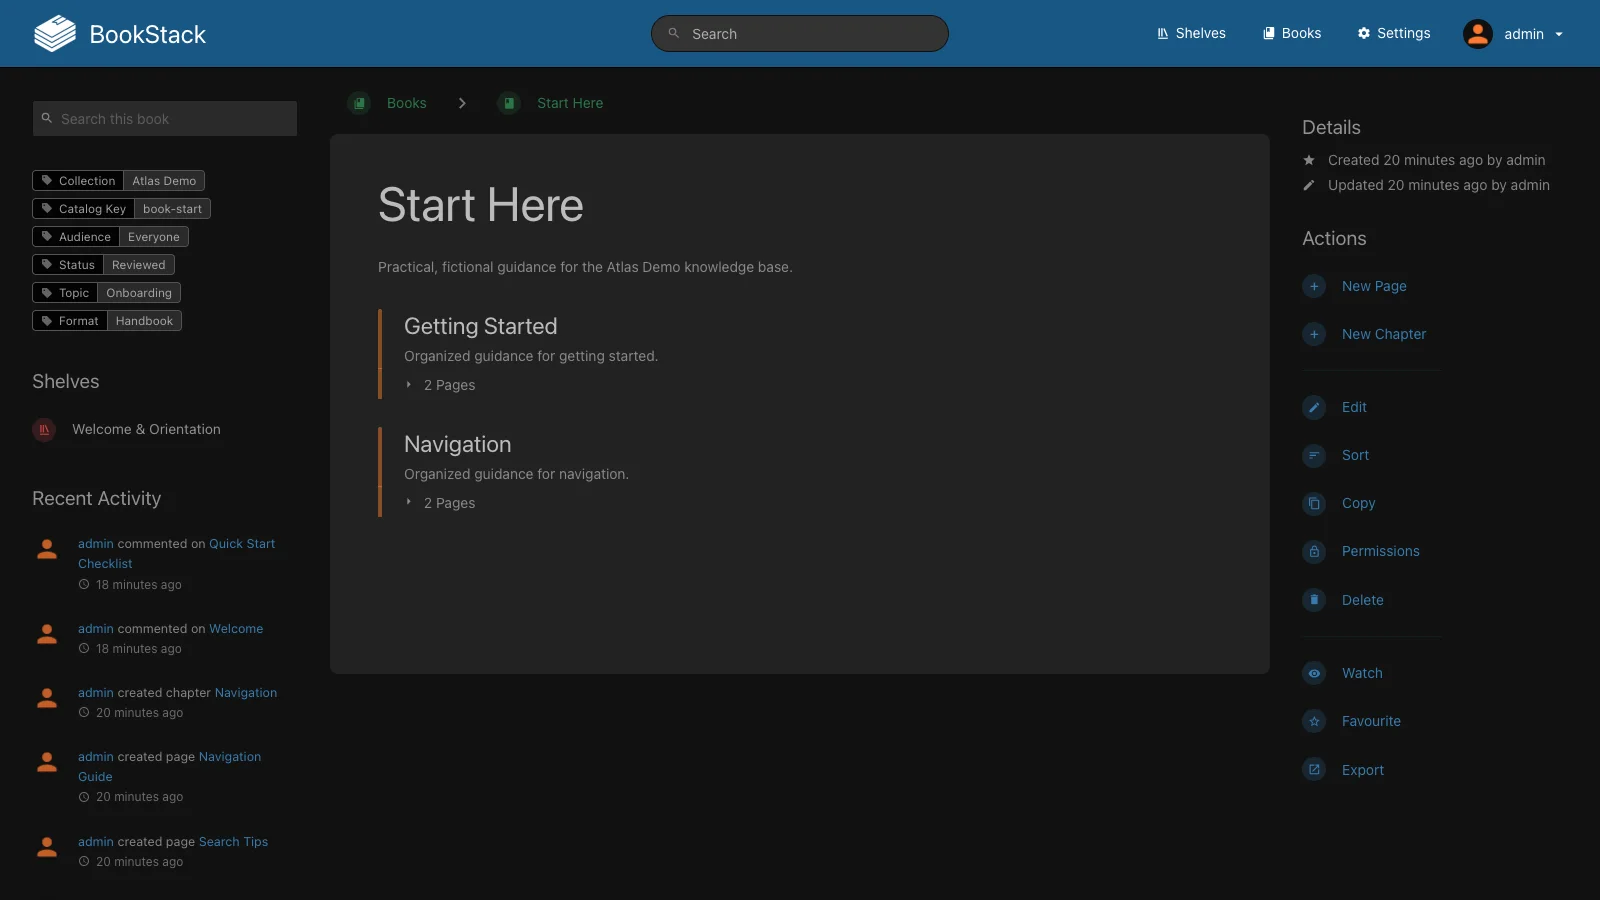The height and width of the screenshot is (900, 1600).
Task: Click the Delete action link
Action: pos(1362,600)
